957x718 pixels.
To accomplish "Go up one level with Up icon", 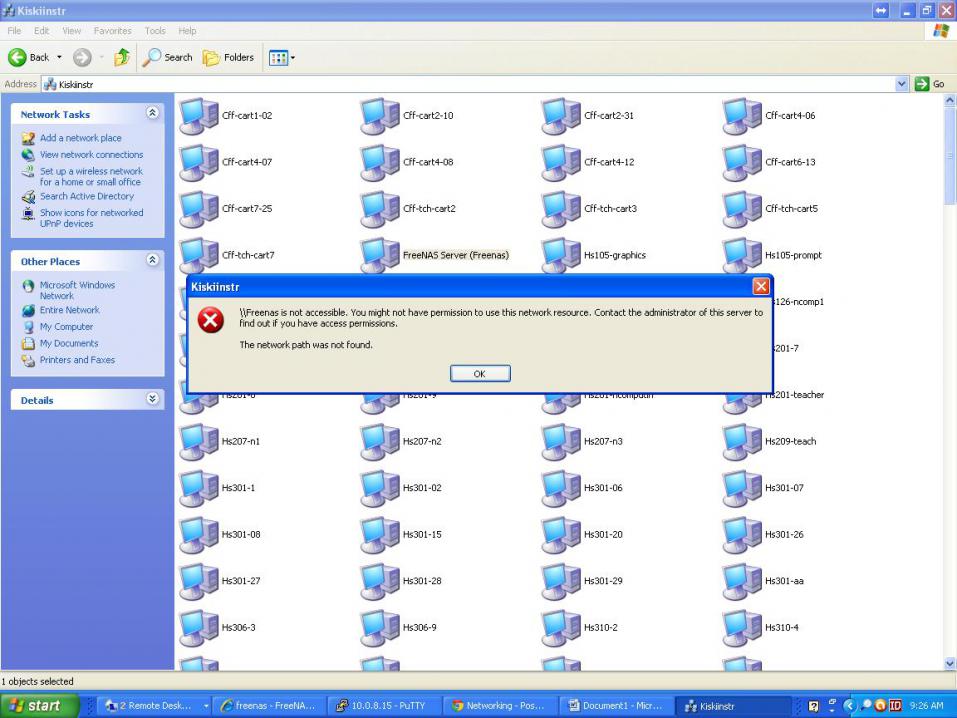I will coord(122,57).
